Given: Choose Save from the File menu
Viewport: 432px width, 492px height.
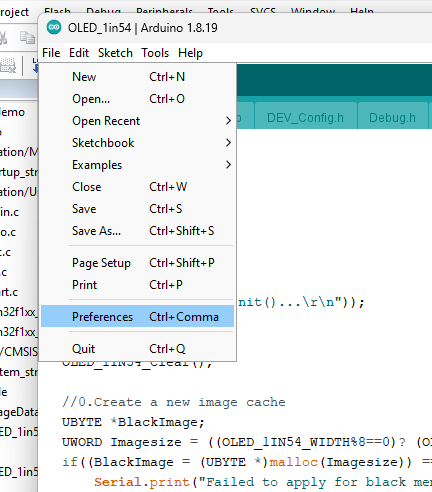Looking at the screenshot, I should [137, 209].
